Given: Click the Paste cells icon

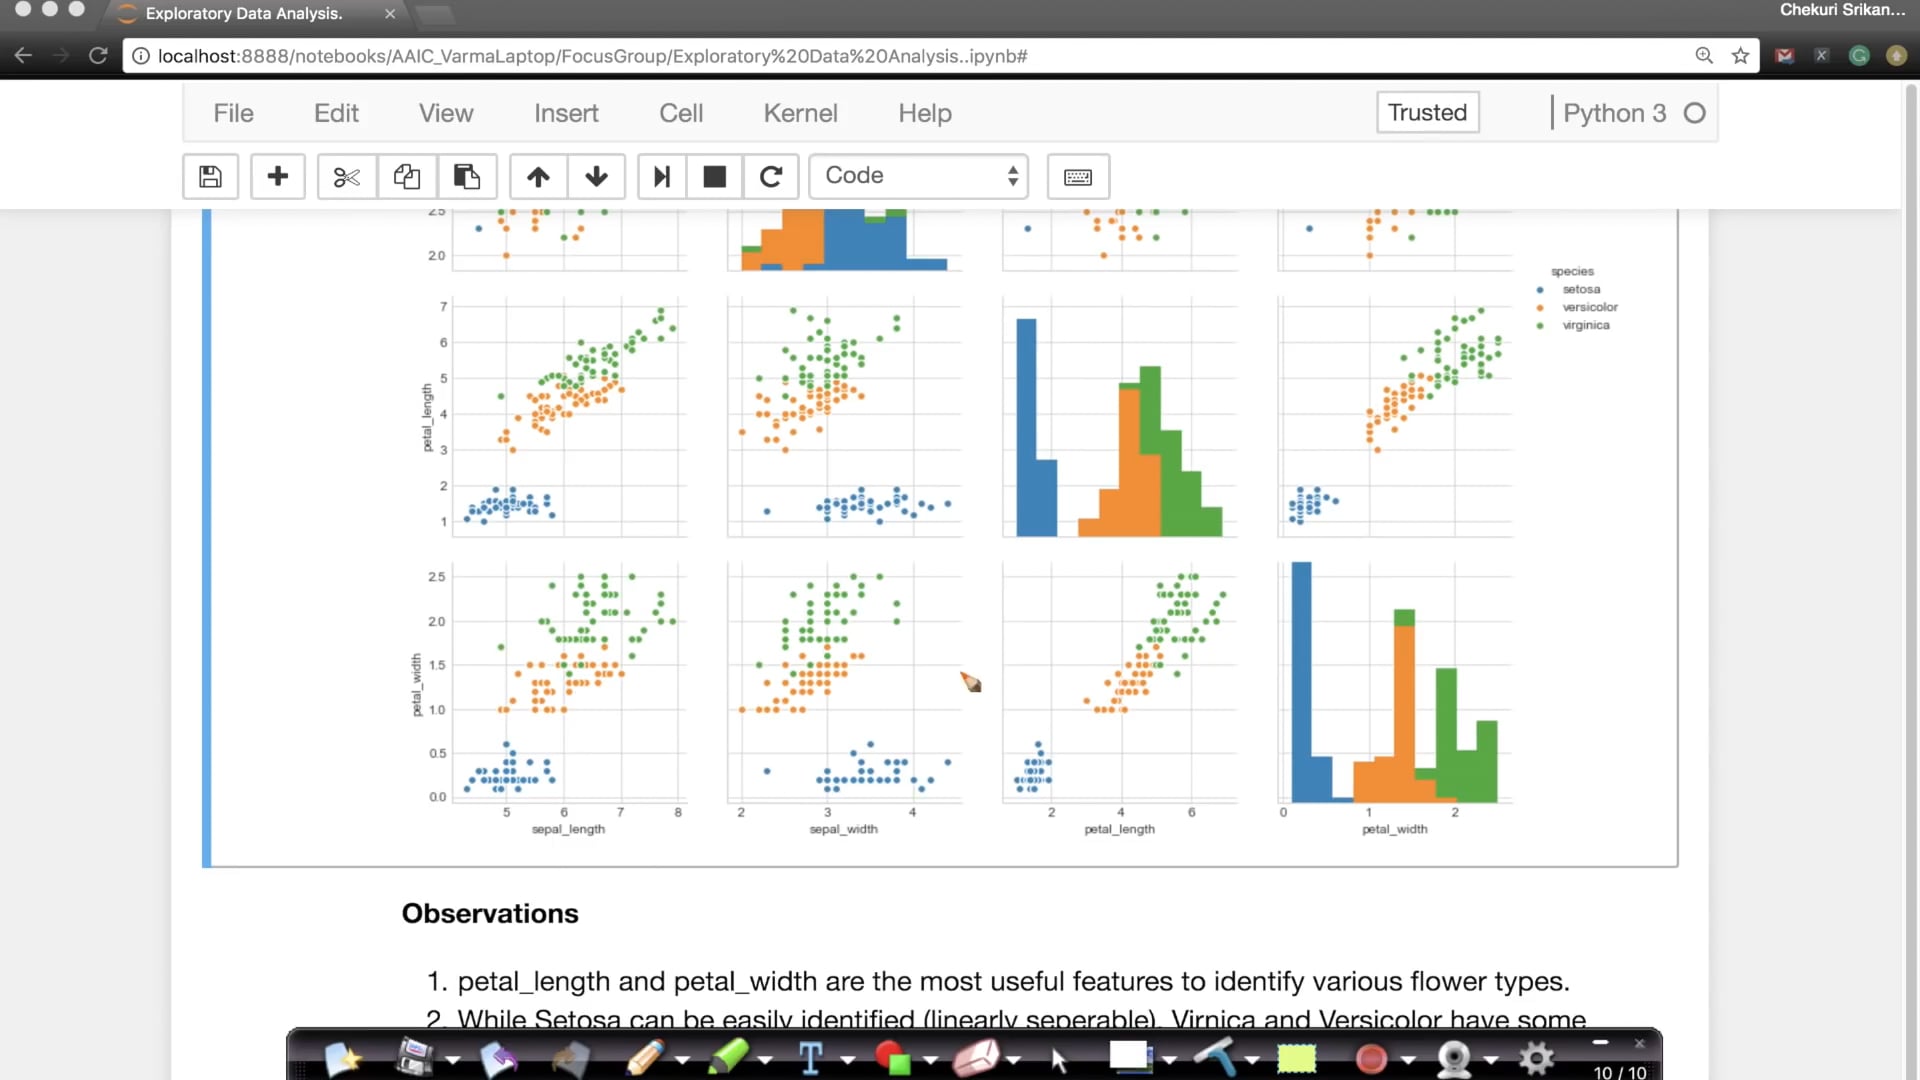Looking at the screenshot, I should click(x=465, y=175).
